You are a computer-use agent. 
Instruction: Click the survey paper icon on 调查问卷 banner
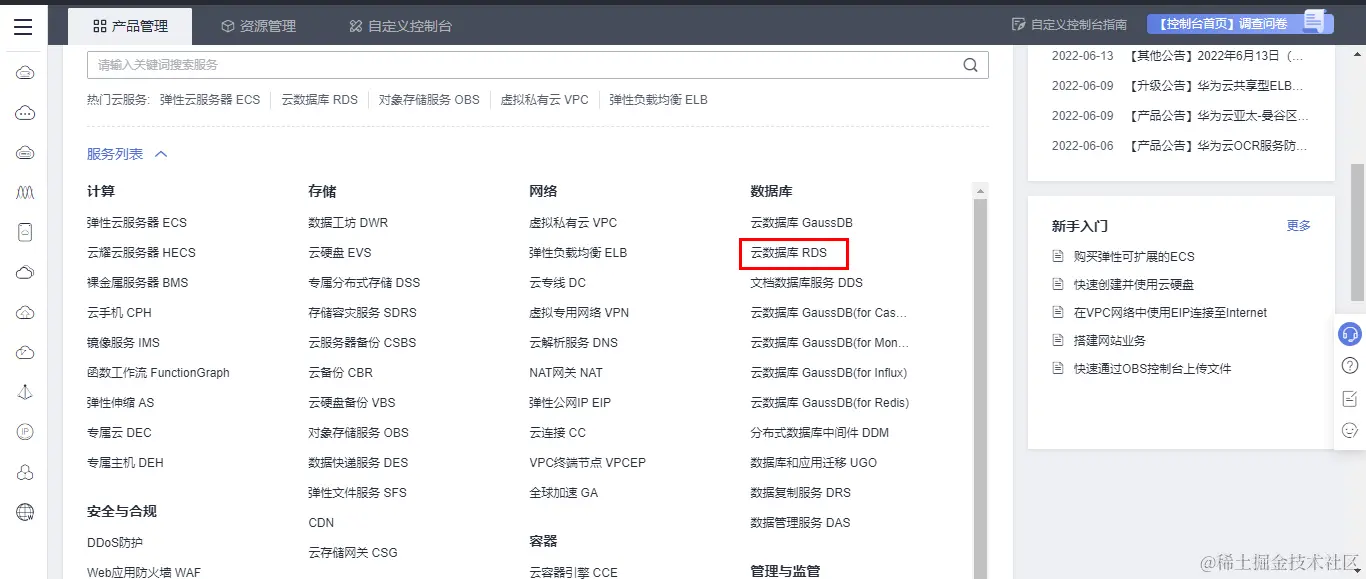1315,21
